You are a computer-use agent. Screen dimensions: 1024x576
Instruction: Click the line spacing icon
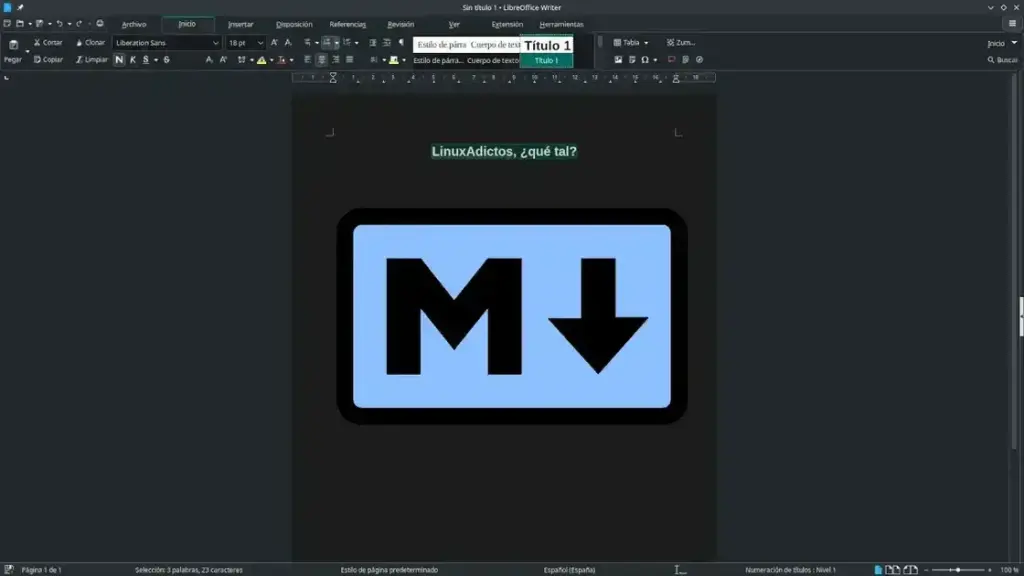[374, 59]
